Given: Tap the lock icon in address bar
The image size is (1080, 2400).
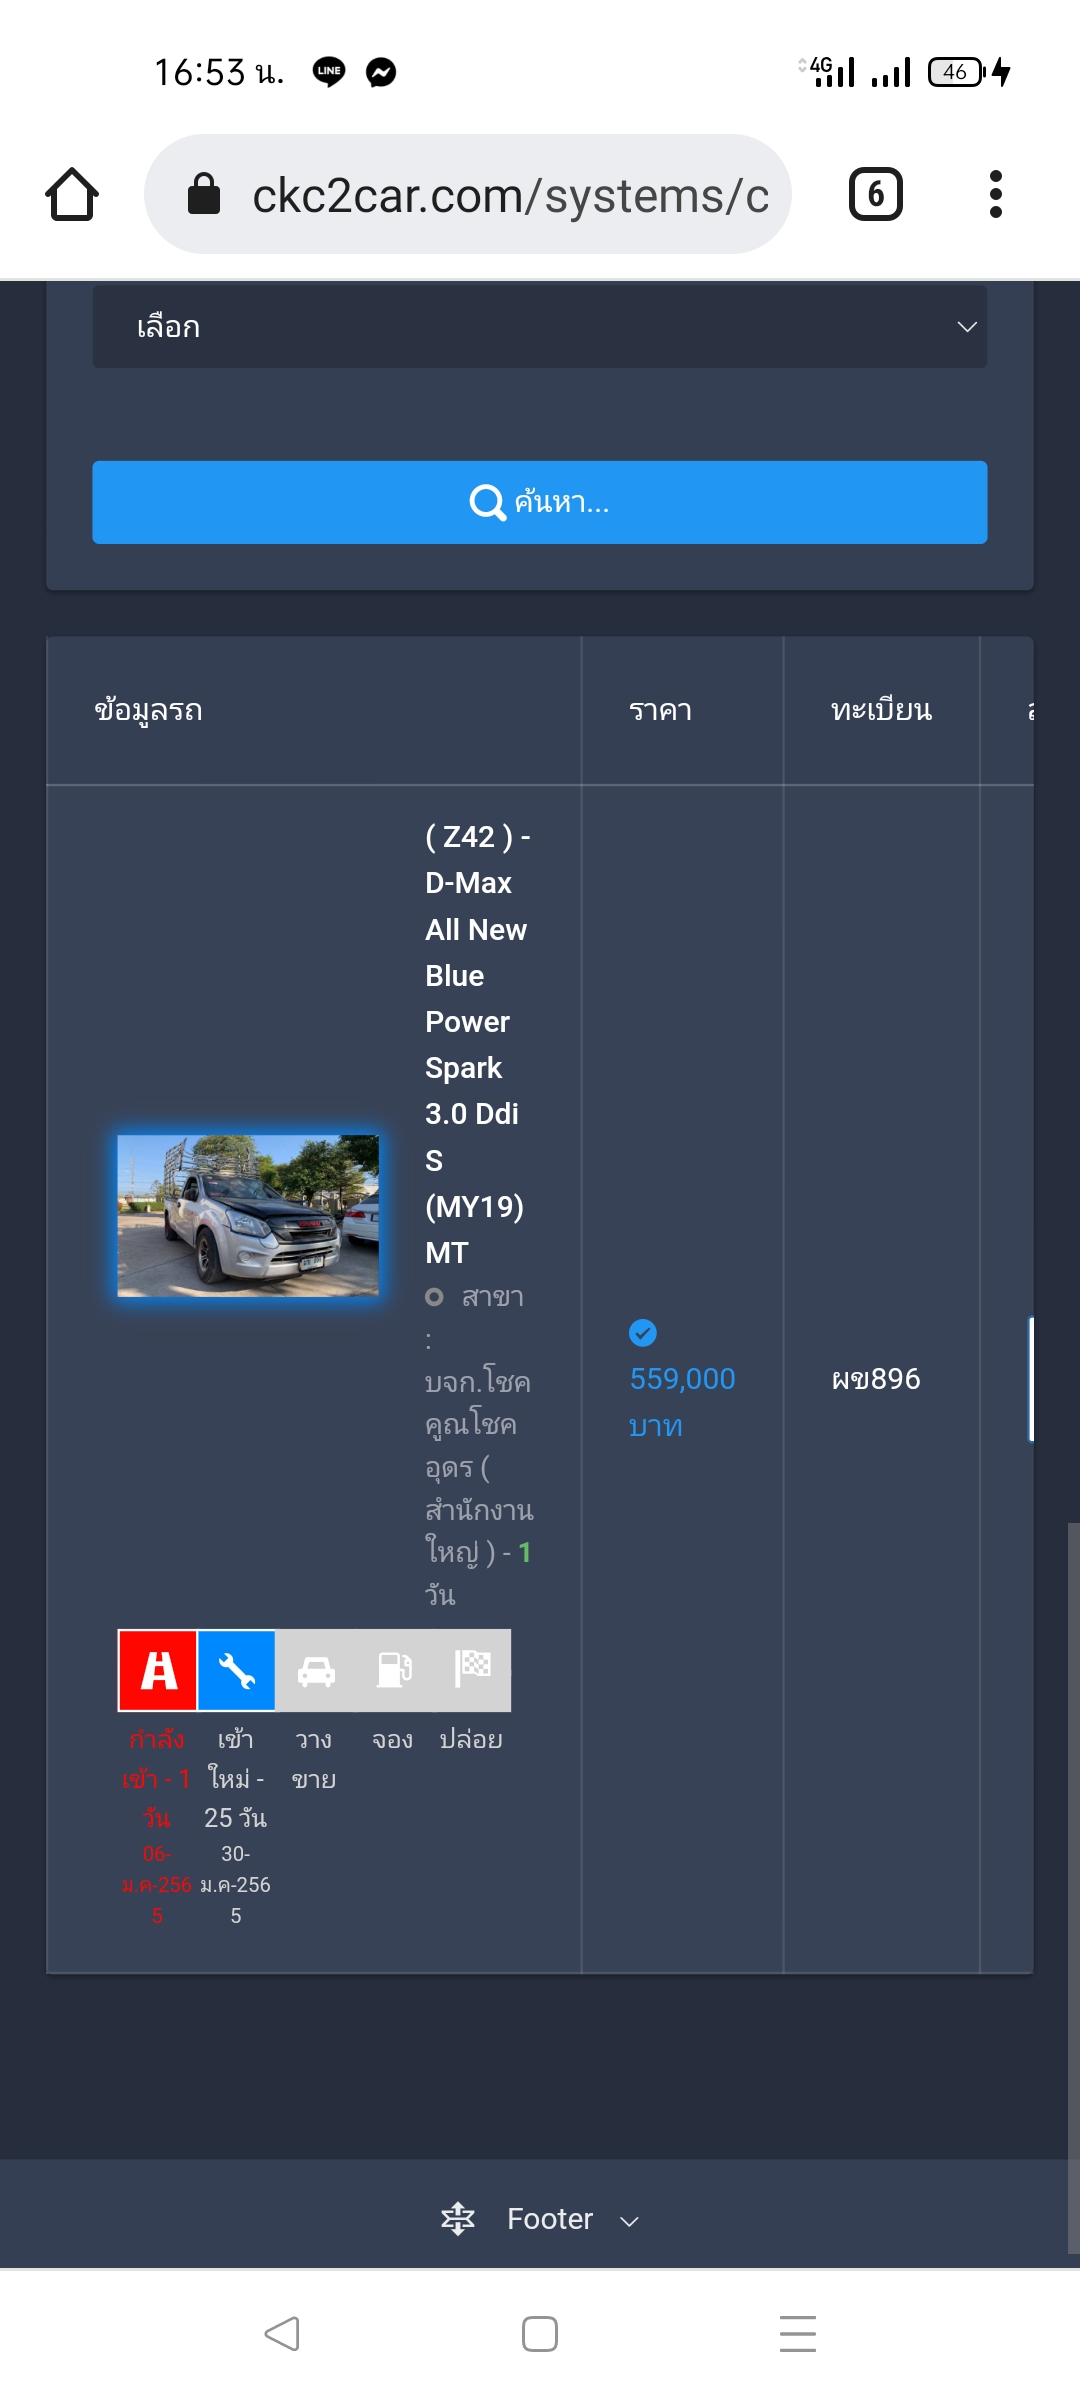Looking at the screenshot, I should click(x=204, y=194).
